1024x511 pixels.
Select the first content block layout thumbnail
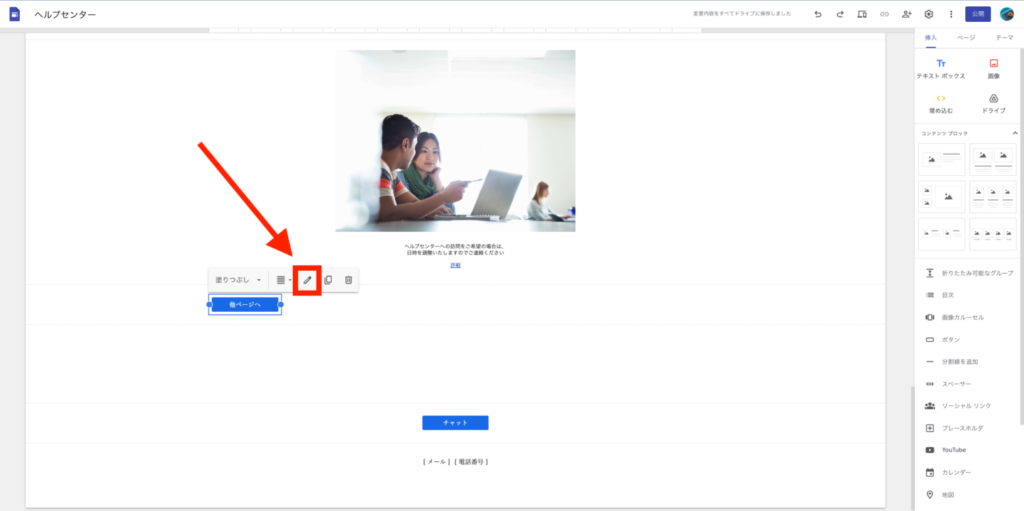click(x=941, y=159)
